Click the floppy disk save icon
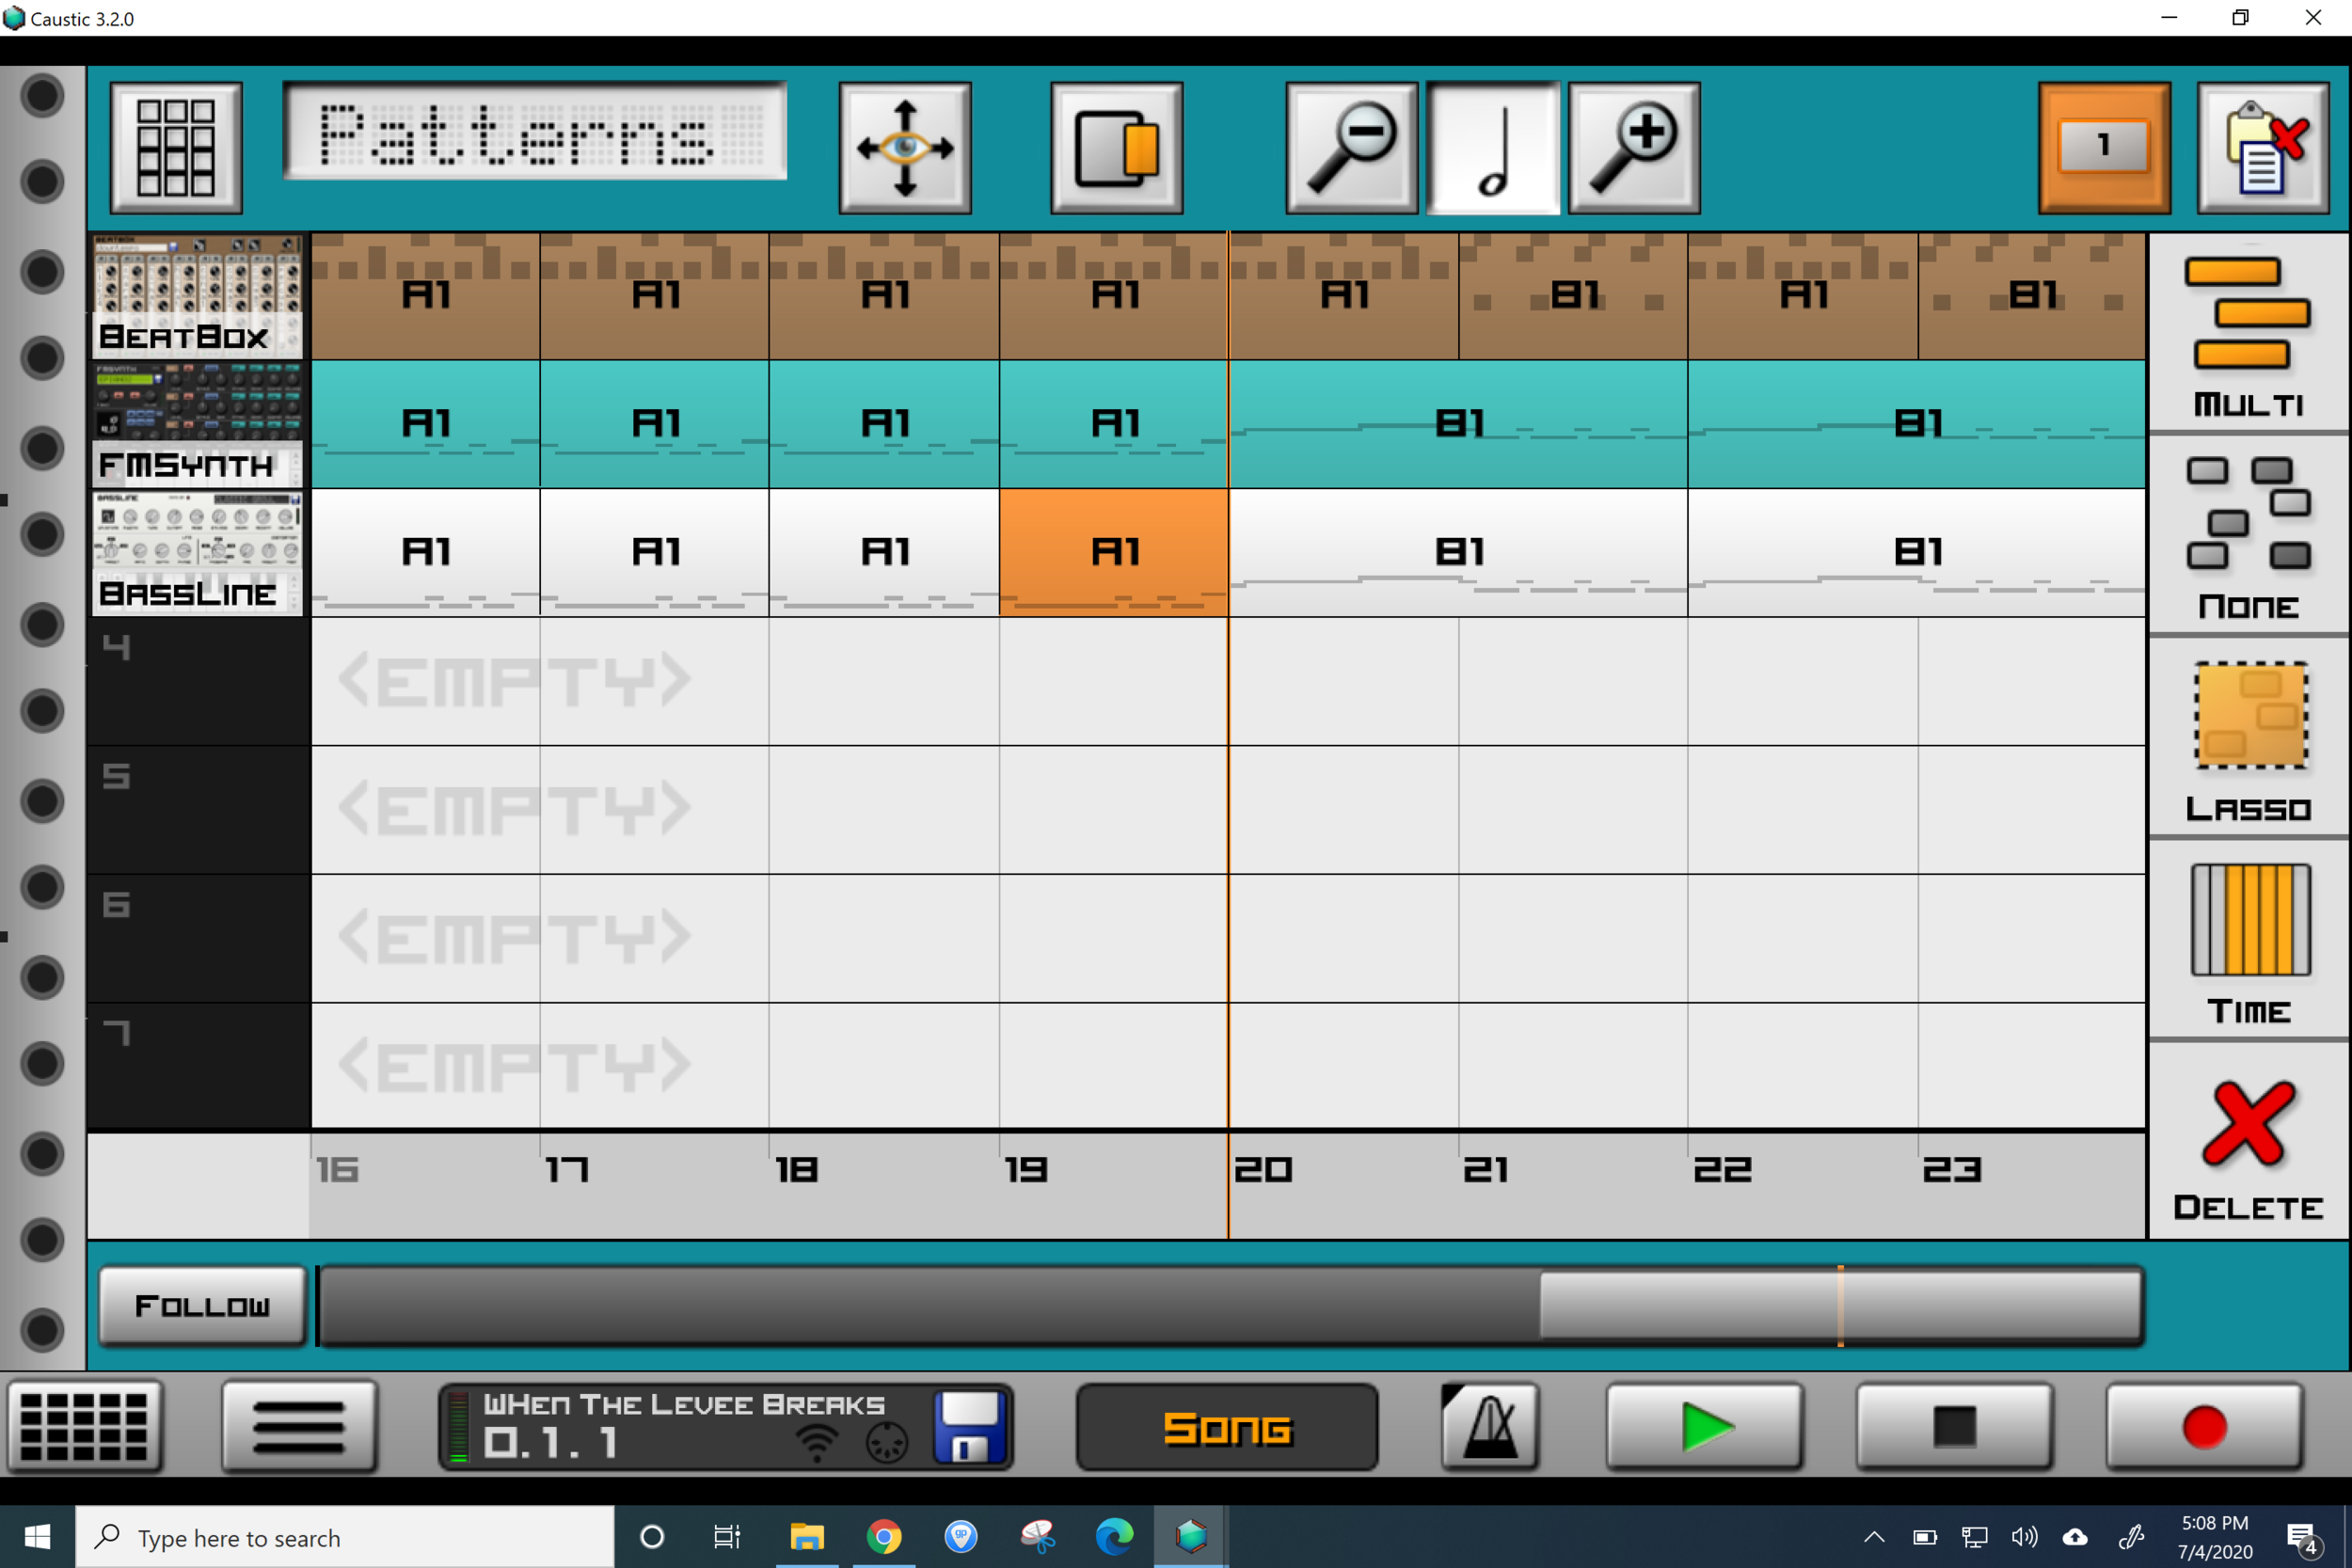This screenshot has width=2352, height=1568. point(968,1427)
